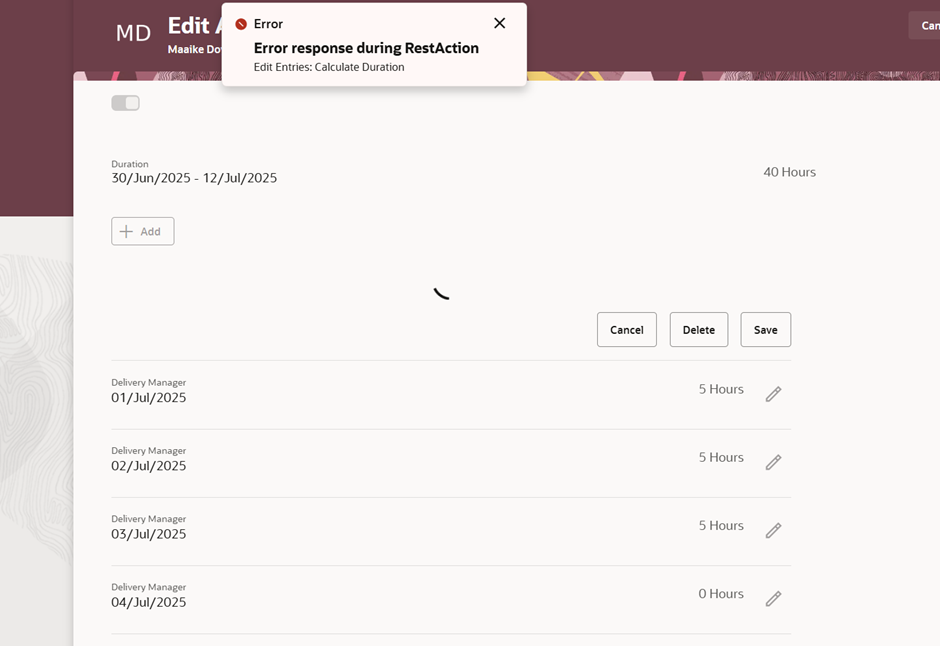This screenshot has height=646, width=940.
Task: Toggle the switch below the page header
Action: point(124,102)
